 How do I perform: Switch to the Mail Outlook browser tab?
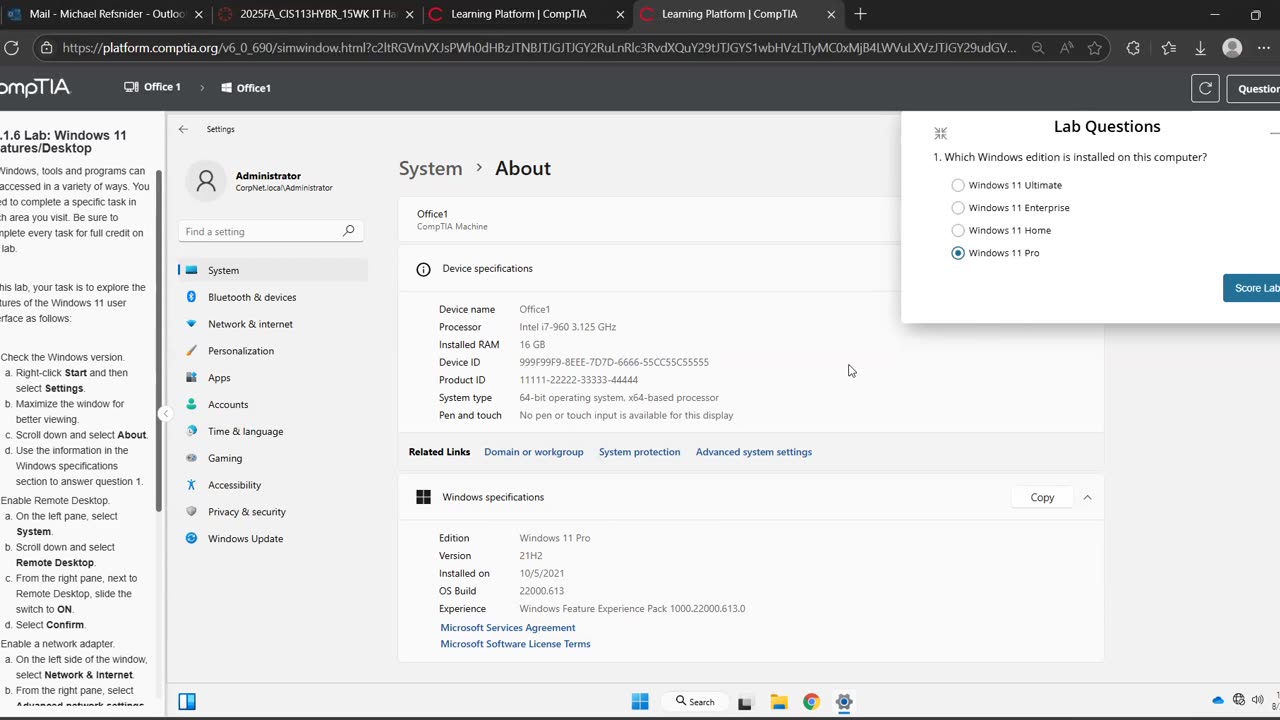[105, 14]
